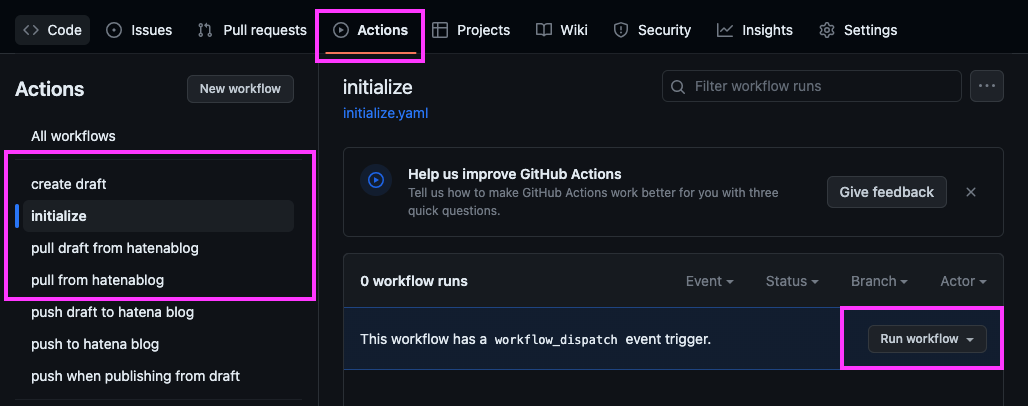Open the Run workflow dropdown
The width and height of the screenshot is (1028, 406).
pos(927,339)
